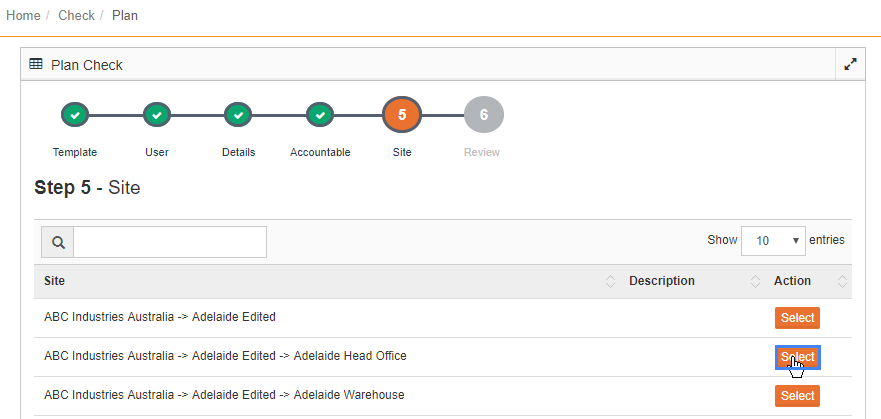
Task: Go to completed User step circle
Action: tap(157, 115)
